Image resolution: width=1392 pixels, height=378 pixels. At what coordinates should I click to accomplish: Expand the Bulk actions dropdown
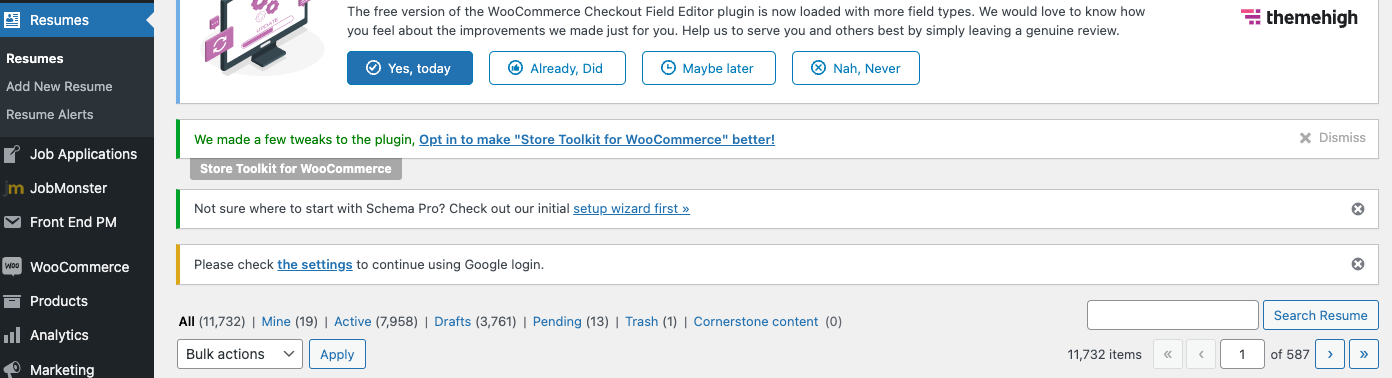click(240, 354)
